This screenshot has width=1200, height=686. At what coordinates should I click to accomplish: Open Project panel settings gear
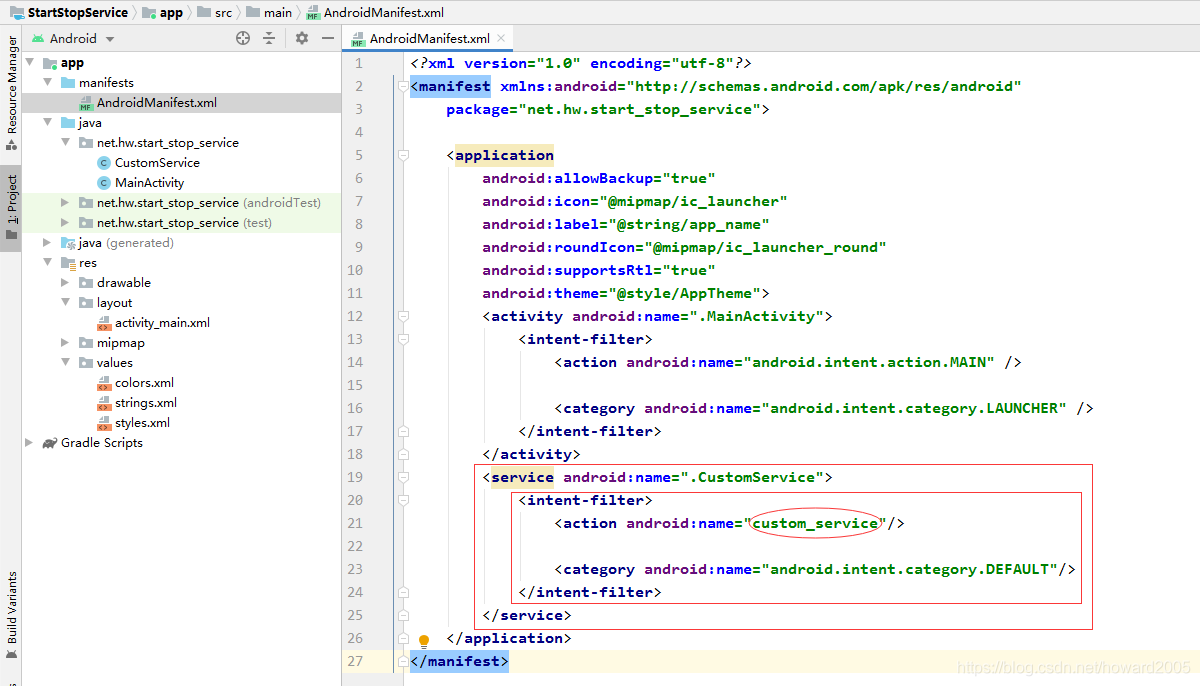[302, 38]
